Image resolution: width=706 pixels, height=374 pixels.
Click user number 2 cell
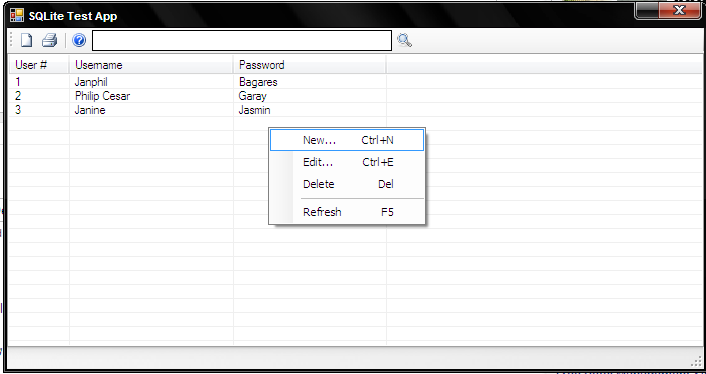[x=18, y=96]
